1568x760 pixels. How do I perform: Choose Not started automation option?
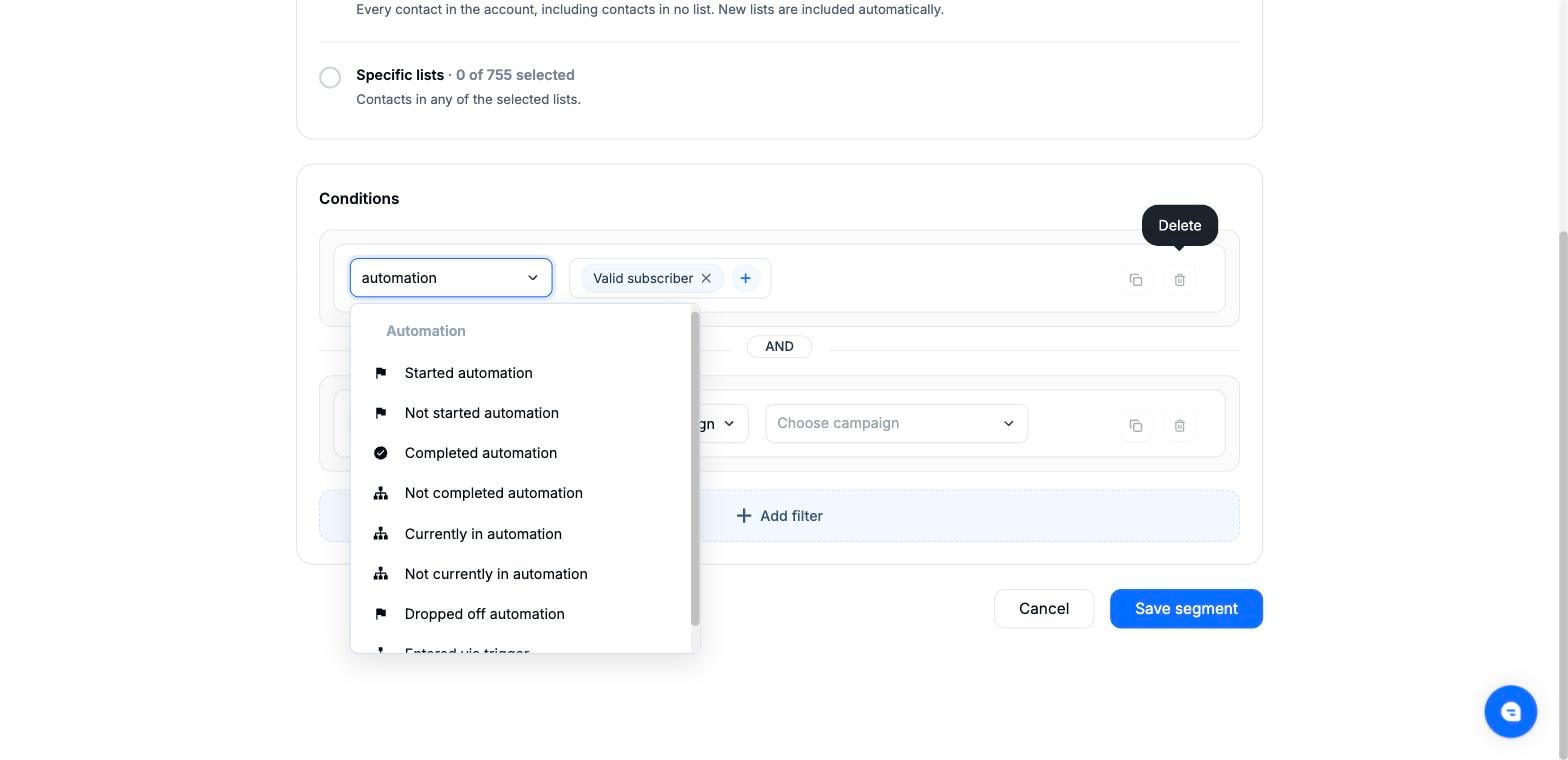tap(520, 413)
